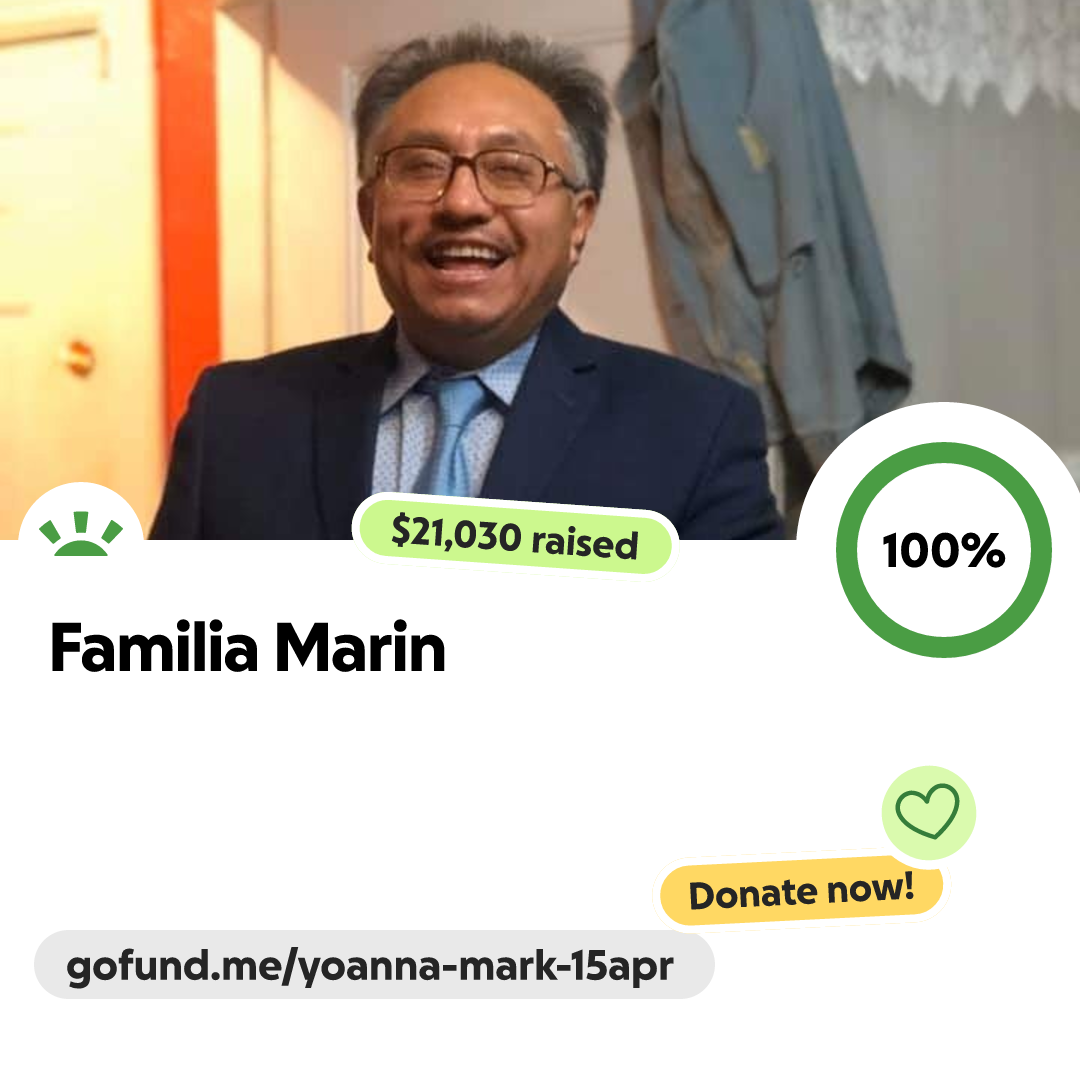
Task: Click the door knob in the photo
Action: (x=79, y=357)
